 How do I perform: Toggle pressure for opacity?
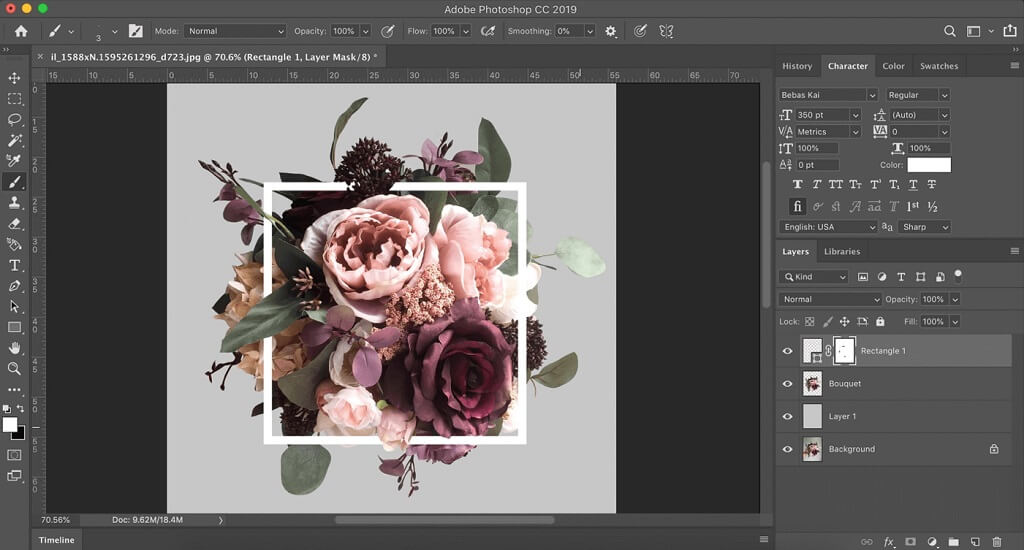(x=387, y=31)
